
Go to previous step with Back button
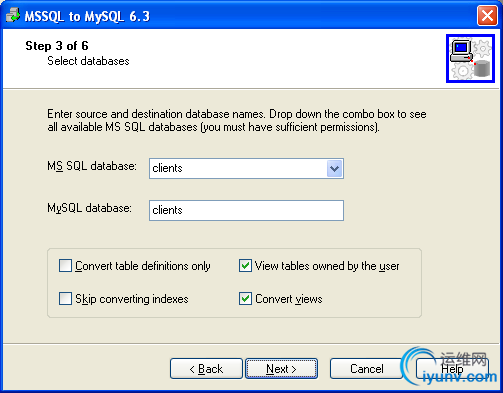206,369
